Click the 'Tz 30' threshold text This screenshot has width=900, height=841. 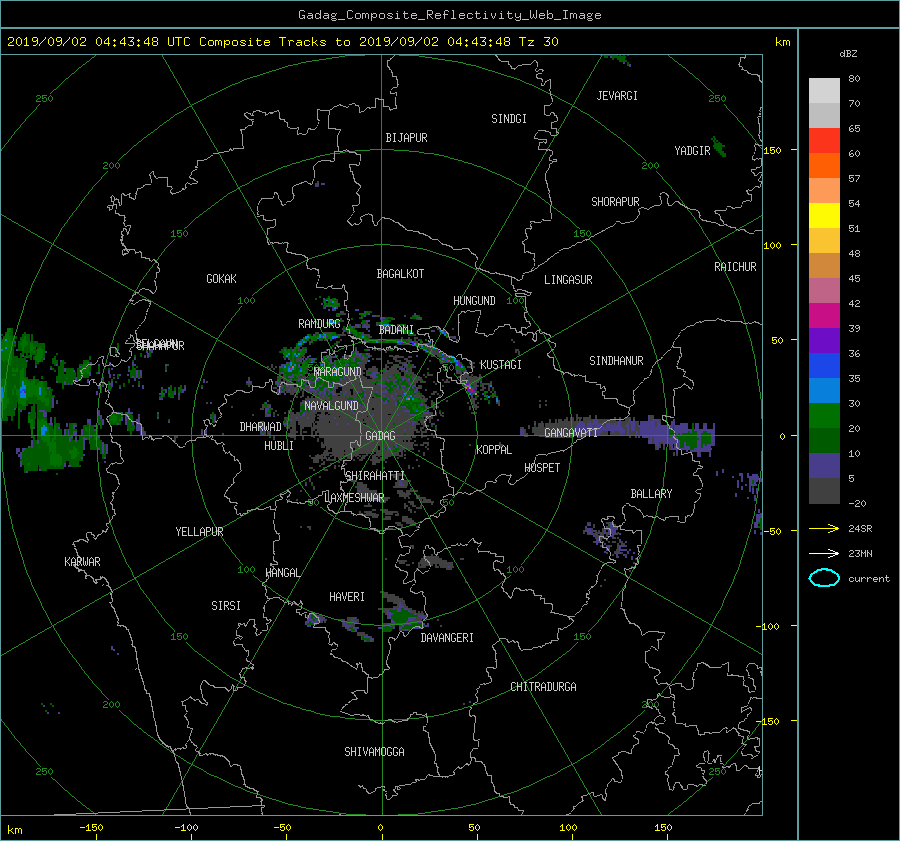pos(538,42)
